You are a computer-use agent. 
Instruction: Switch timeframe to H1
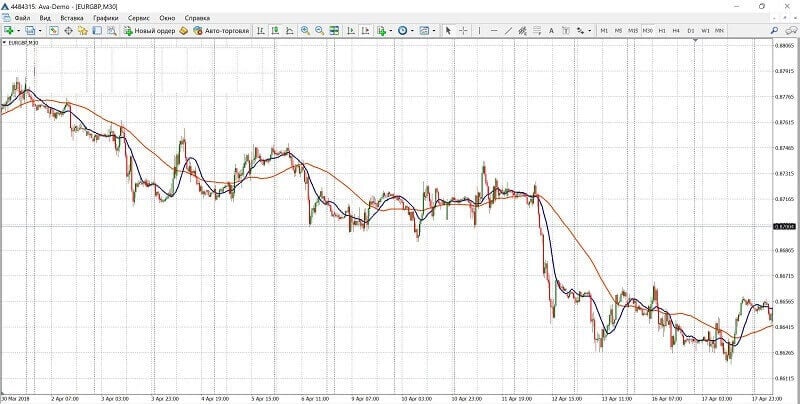(x=662, y=31)
